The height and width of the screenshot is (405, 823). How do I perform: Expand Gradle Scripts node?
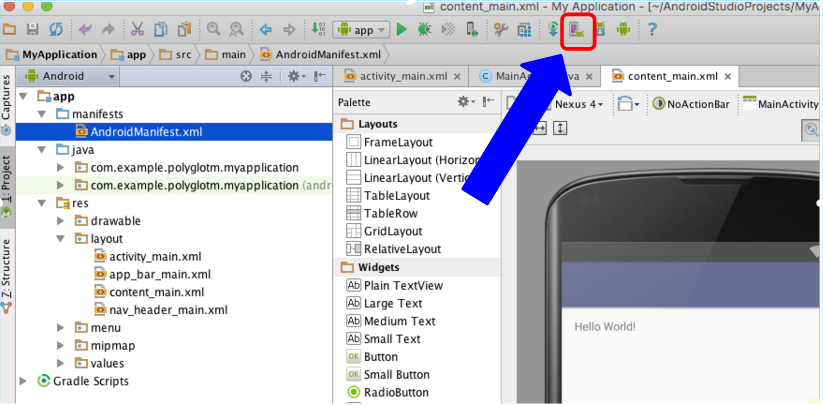[x=23, y=381]
